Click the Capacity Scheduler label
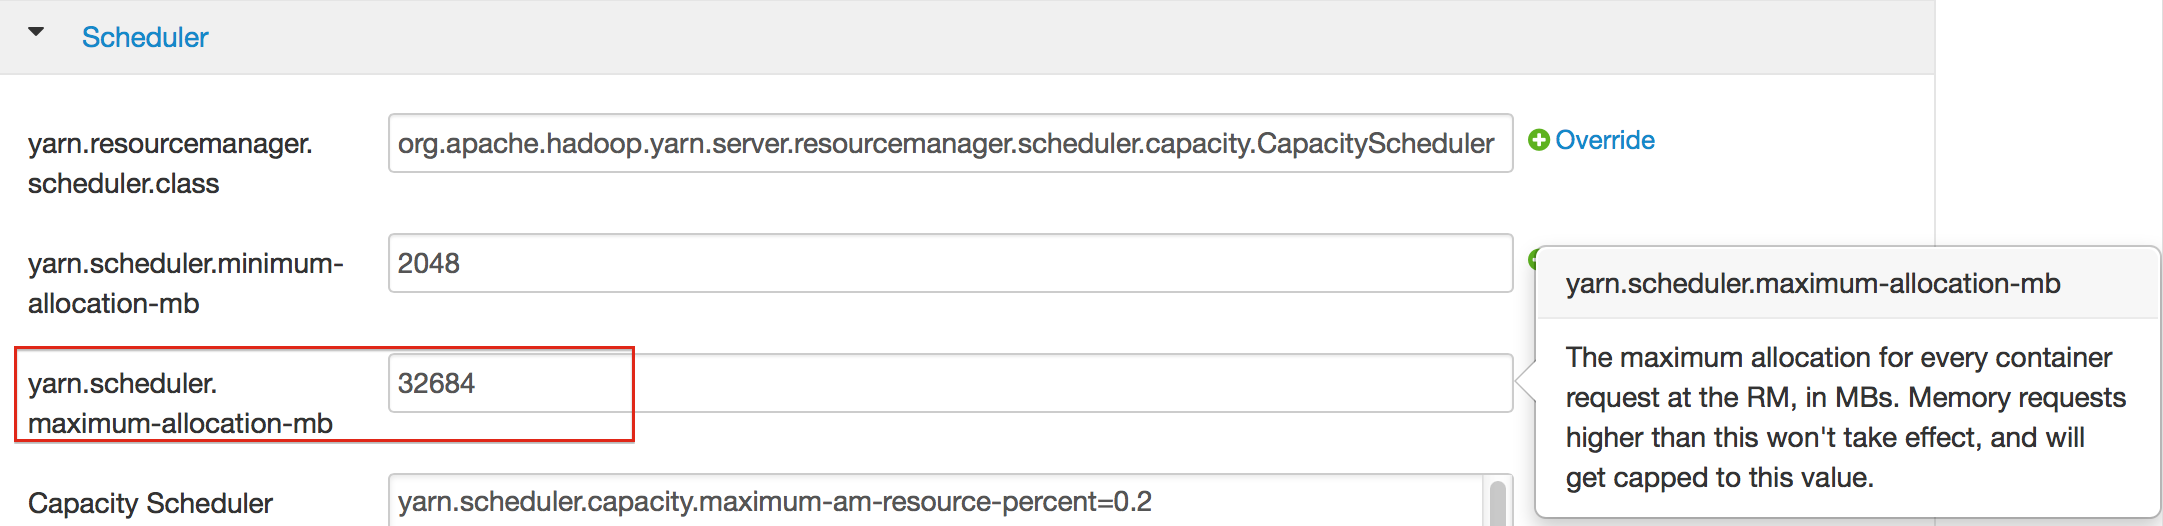2163x526 pixels. coord(150,503)
